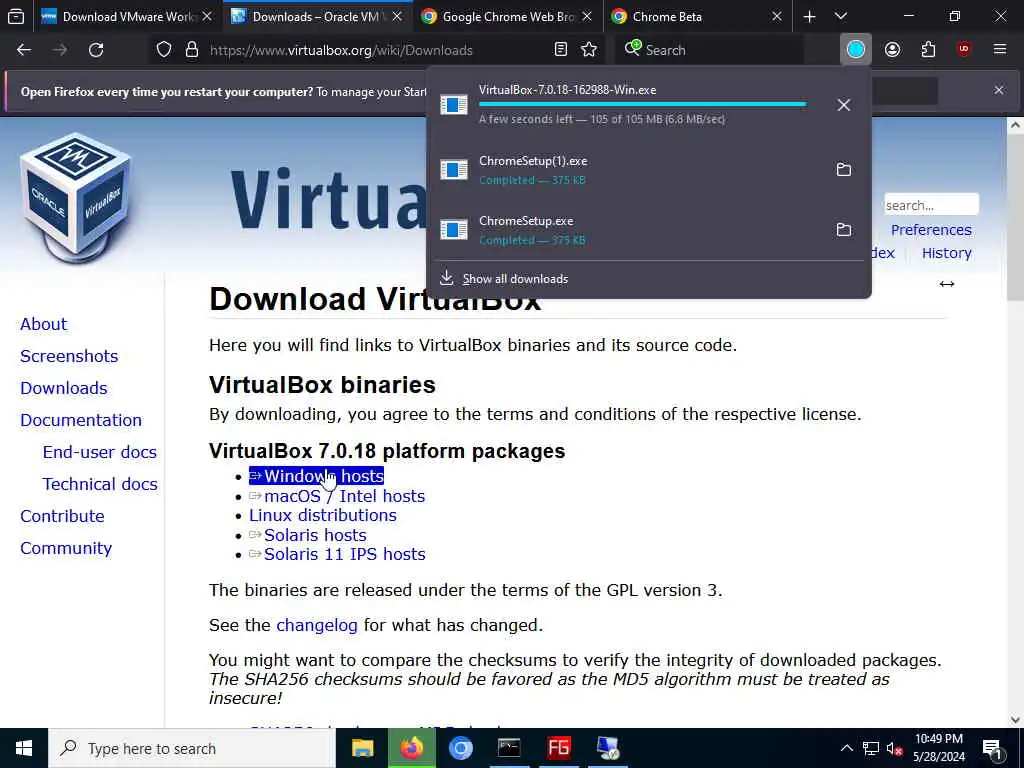Click the Firefox toolbar Search box
Viewport: 1024px width, 768px height.
(x=709, y=50)
